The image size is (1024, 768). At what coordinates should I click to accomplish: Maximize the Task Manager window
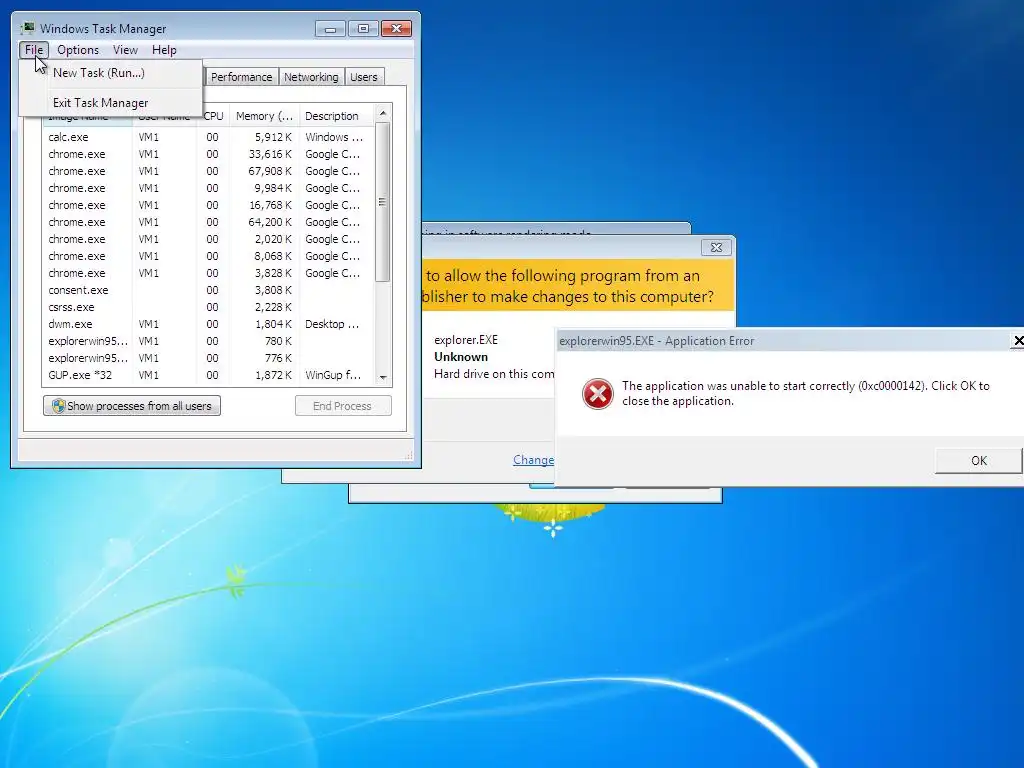(x=363, y=29)
